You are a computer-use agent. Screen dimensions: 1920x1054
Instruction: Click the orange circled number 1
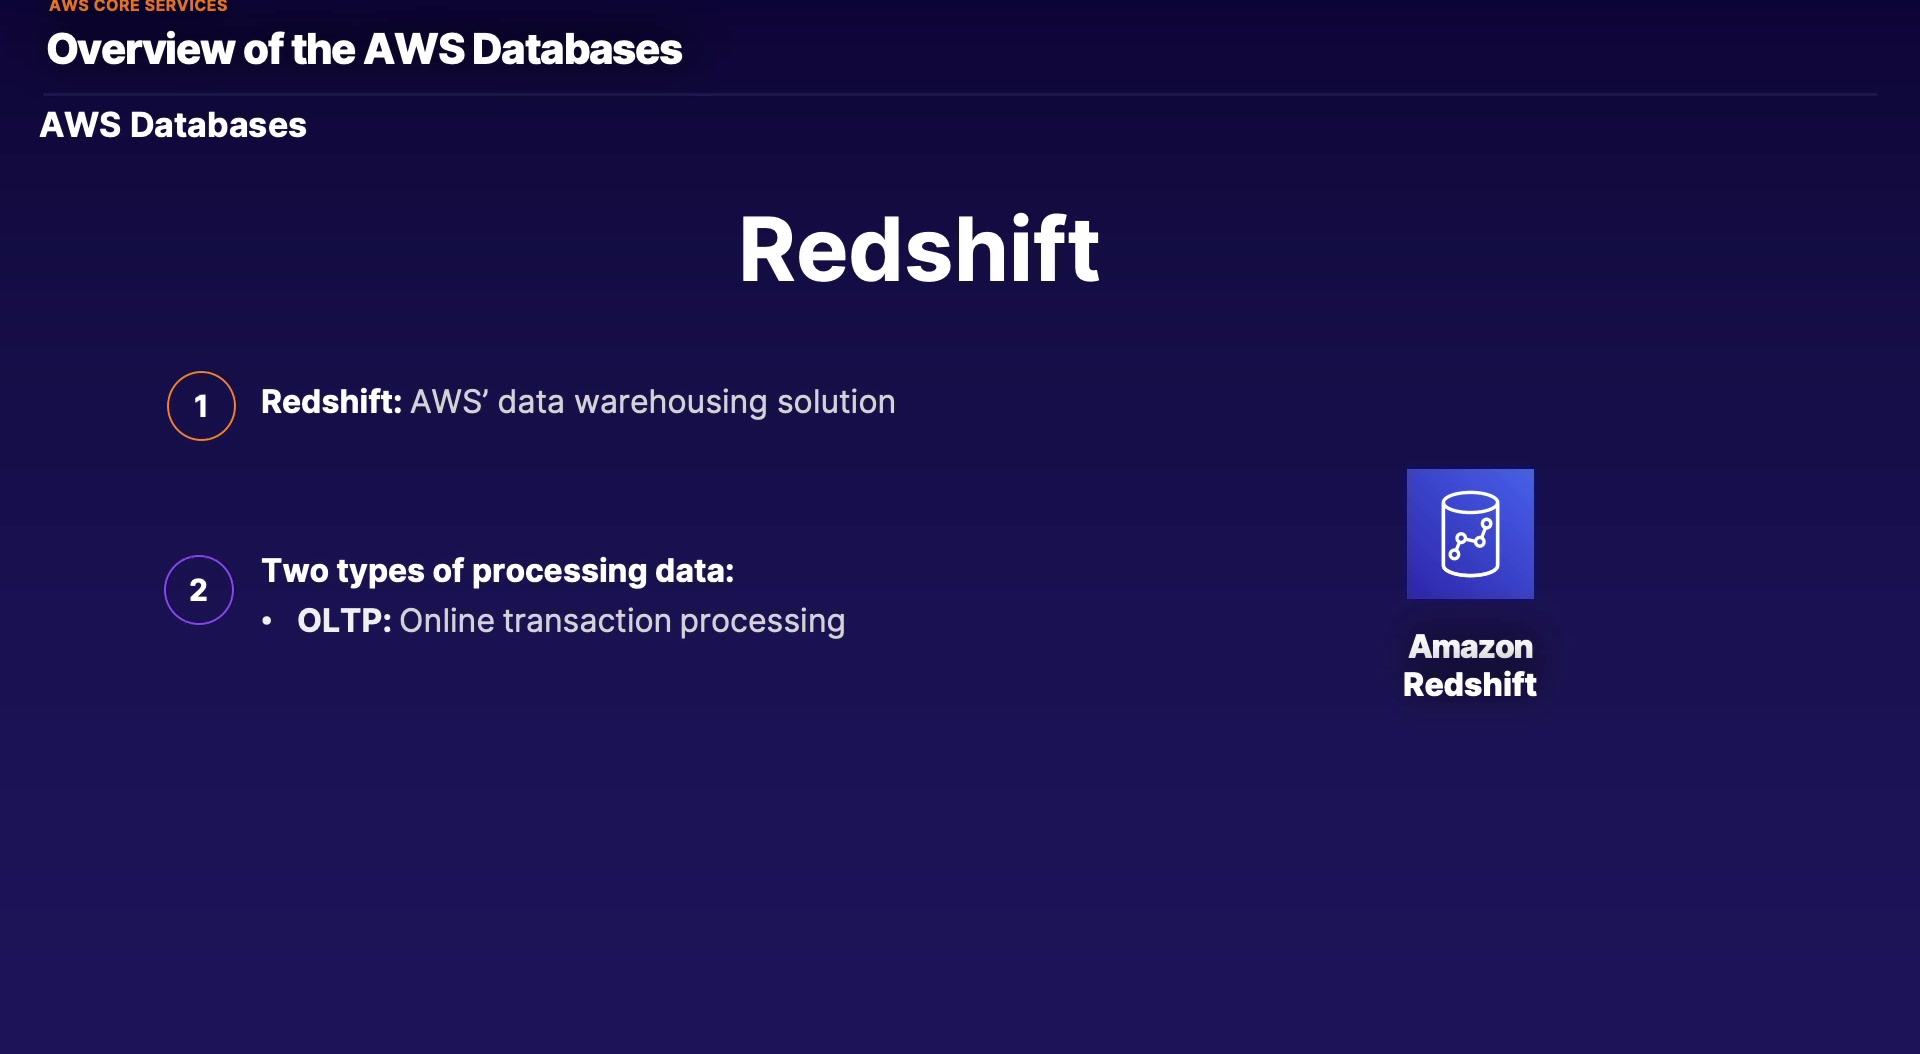pos(201,406)
